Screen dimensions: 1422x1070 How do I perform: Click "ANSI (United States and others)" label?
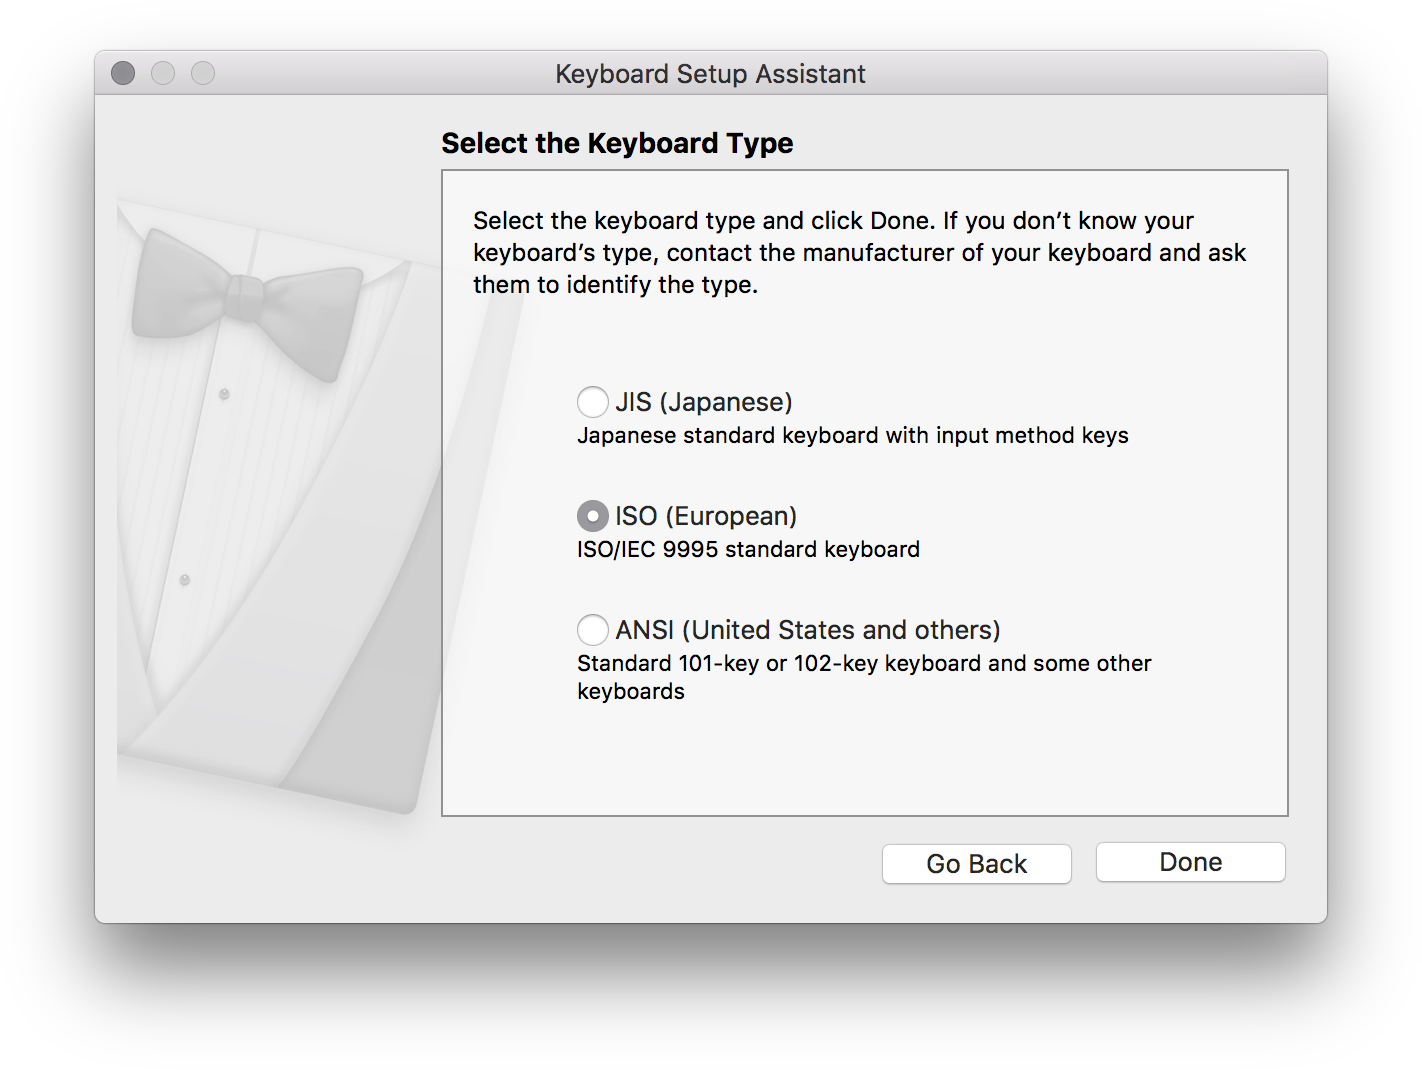pyautogui.click(x=808, y=630)
